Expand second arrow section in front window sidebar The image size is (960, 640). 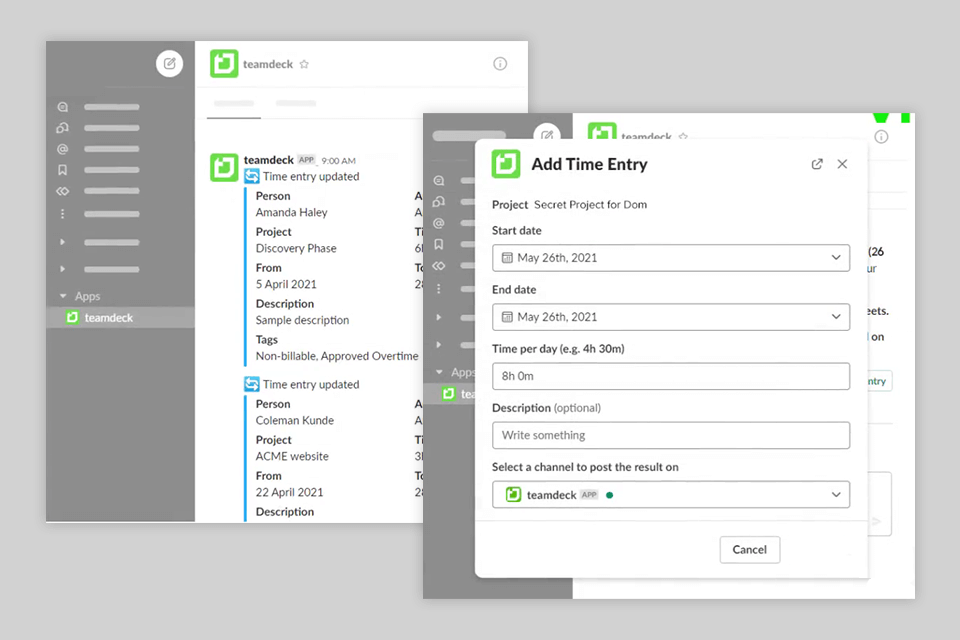coord(438,345)
